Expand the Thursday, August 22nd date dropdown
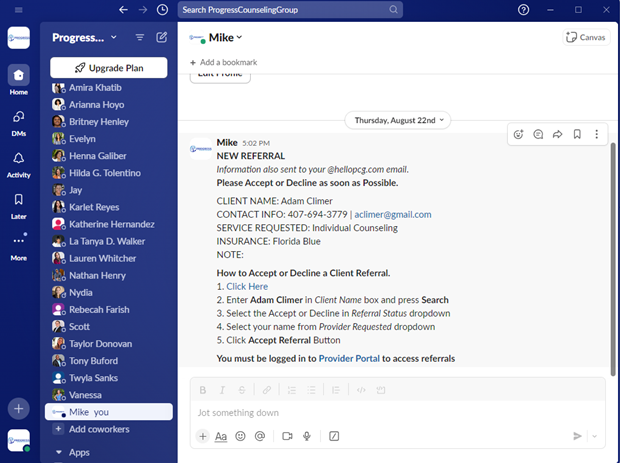Image resolution: width=620 pixels, height=463 pixels. click(398, 120)
